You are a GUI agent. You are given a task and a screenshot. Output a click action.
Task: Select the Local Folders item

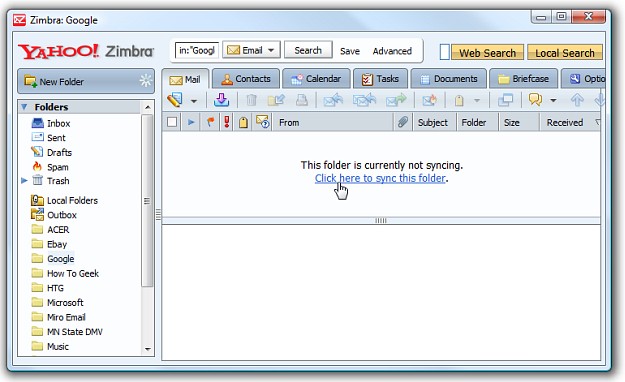click(x=72, y=201)
